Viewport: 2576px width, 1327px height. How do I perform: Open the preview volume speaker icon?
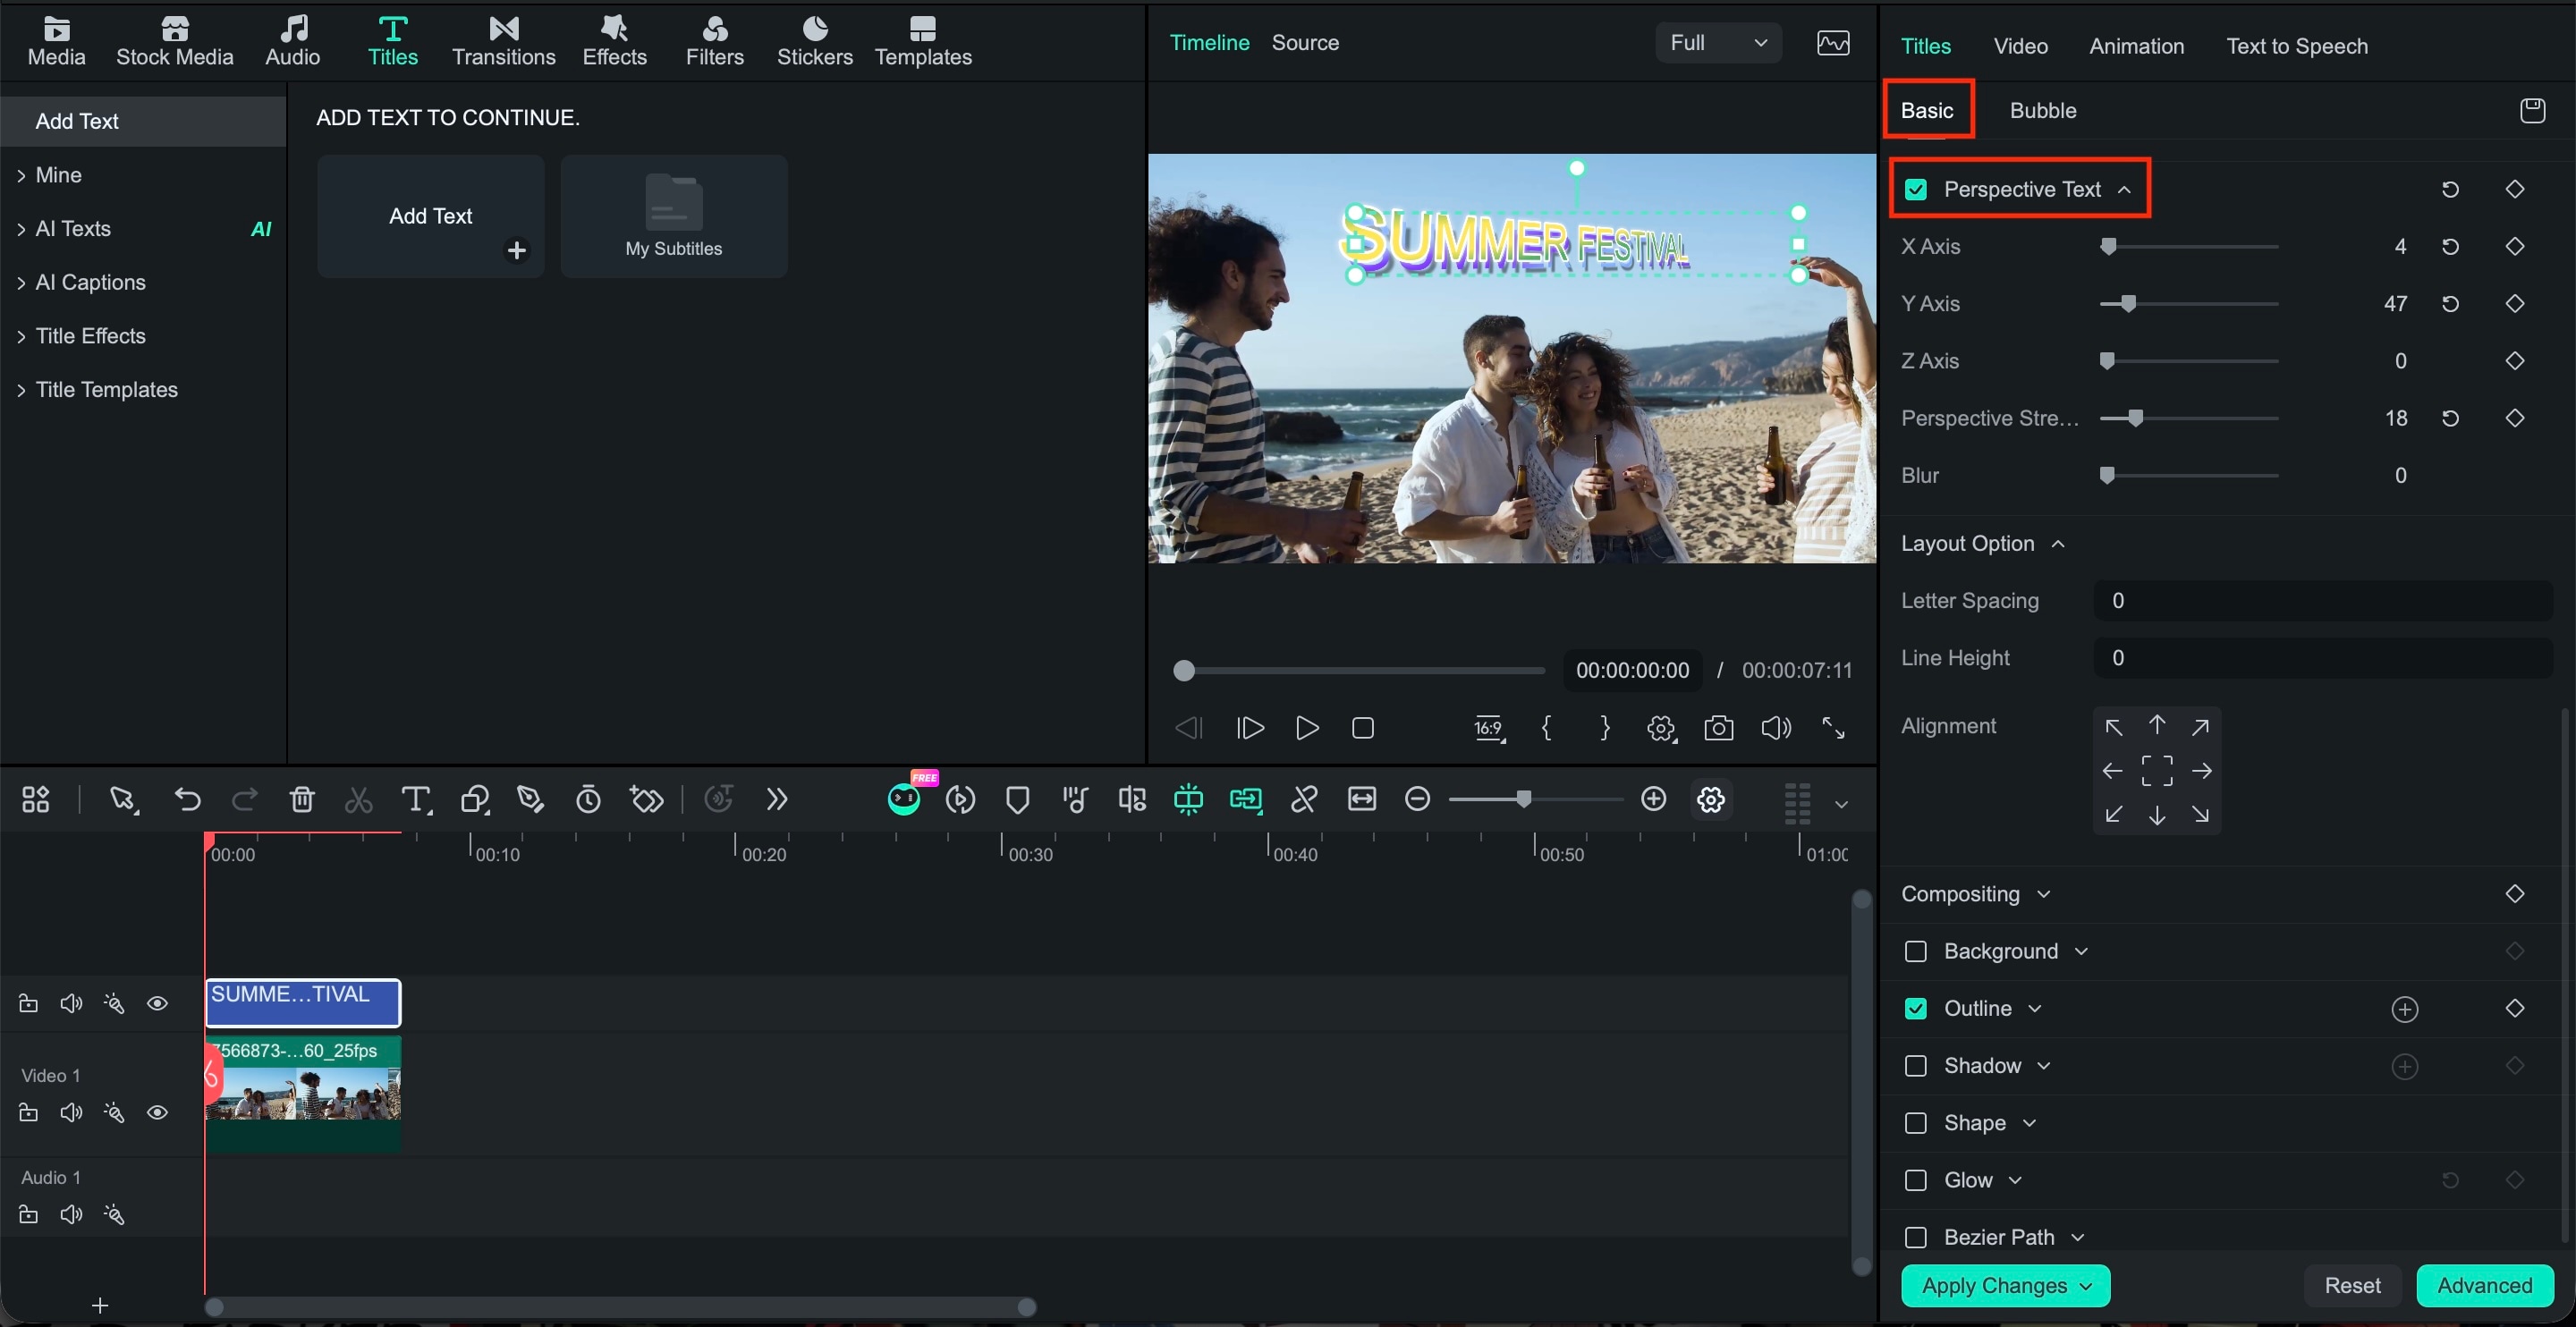point(1775,728)
